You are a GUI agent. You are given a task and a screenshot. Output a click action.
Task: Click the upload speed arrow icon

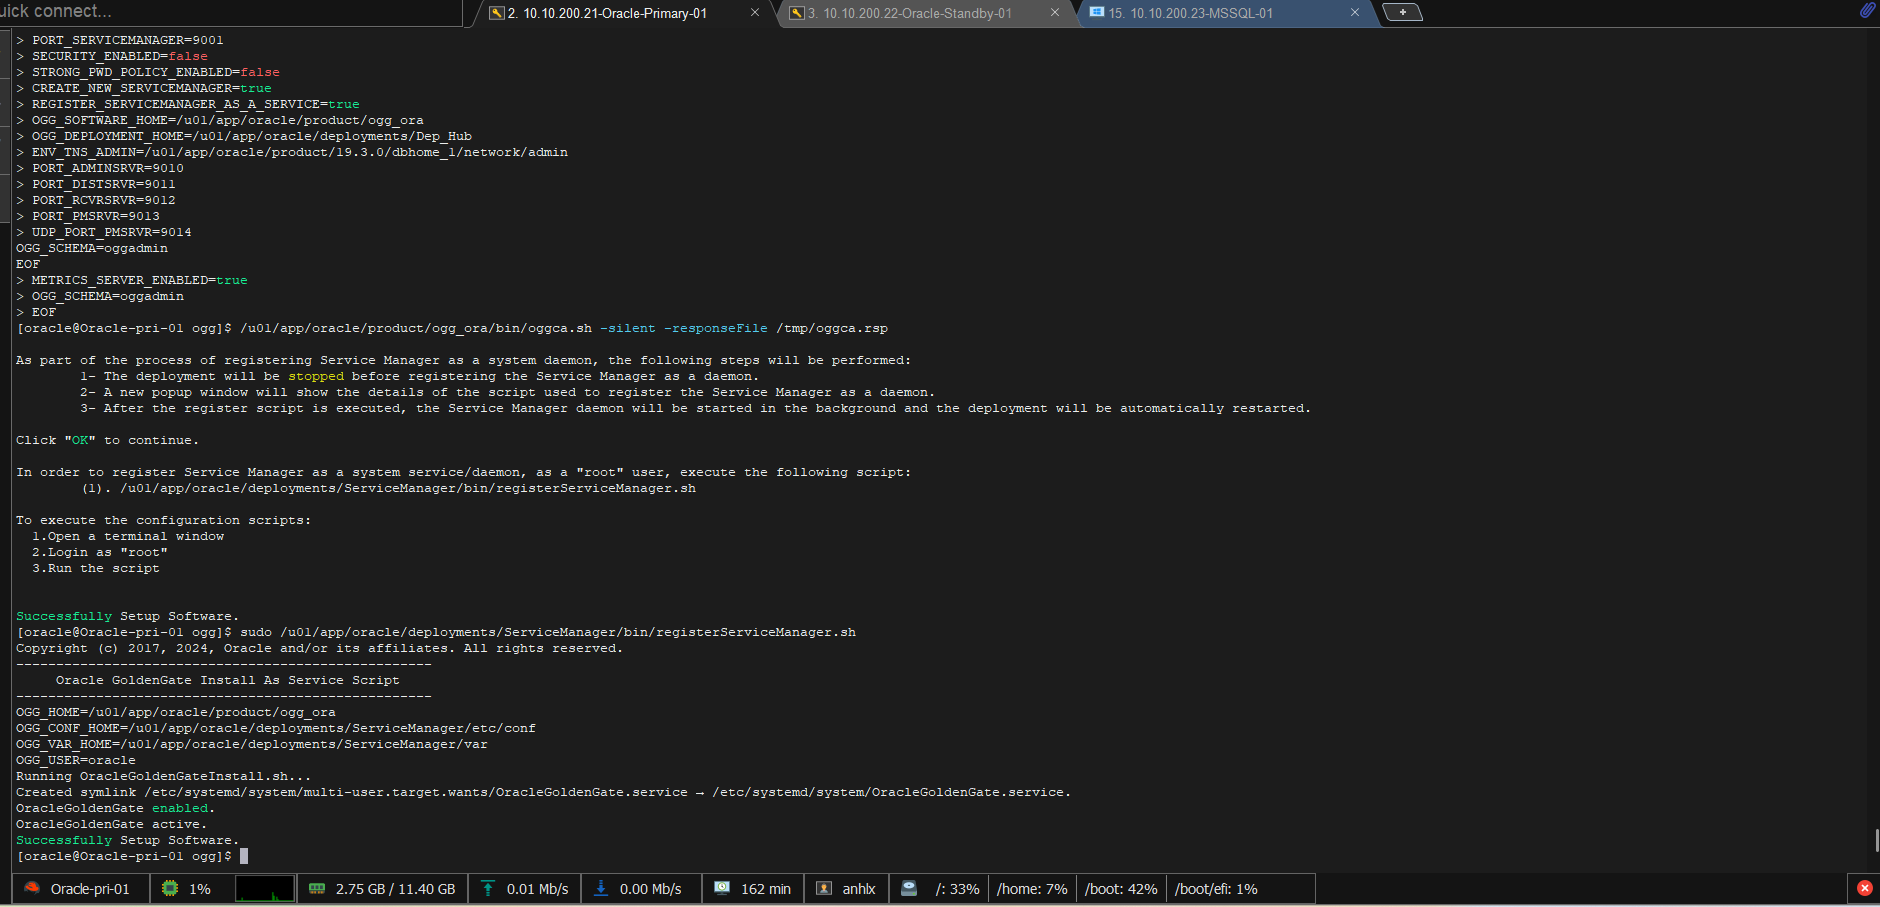pyautogui.click(x=488, y=888)
